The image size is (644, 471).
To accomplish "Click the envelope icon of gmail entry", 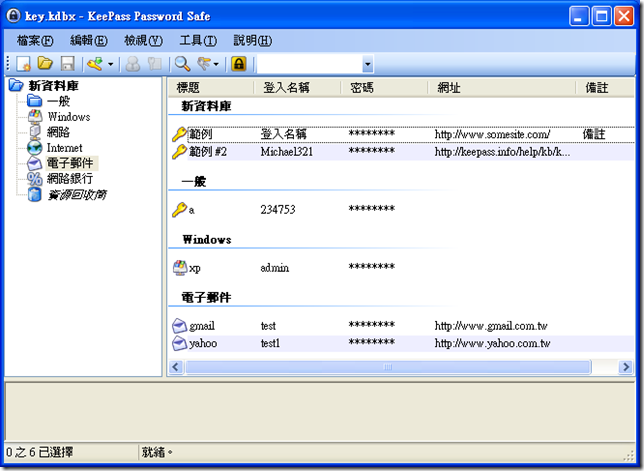I will 179,326.
